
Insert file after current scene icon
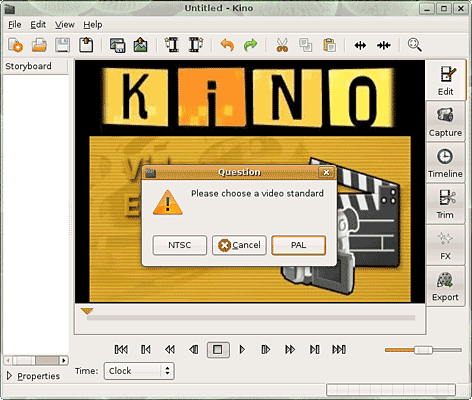click(x=196, y=45)
